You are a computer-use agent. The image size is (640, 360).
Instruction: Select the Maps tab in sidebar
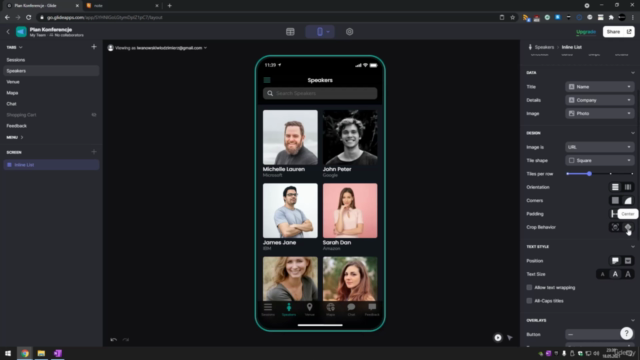(x=51, y=93)
